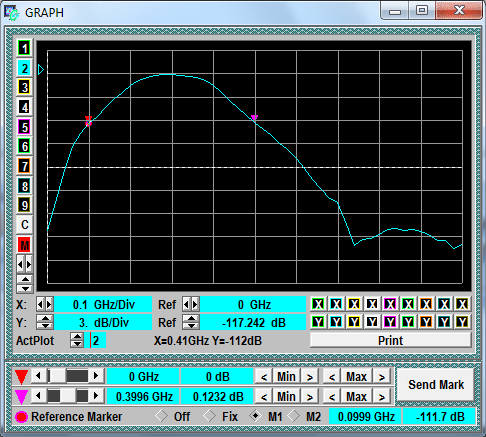
Task: Toggle the second cyan Y autoscale button
Action: click(x=336, y=322)
